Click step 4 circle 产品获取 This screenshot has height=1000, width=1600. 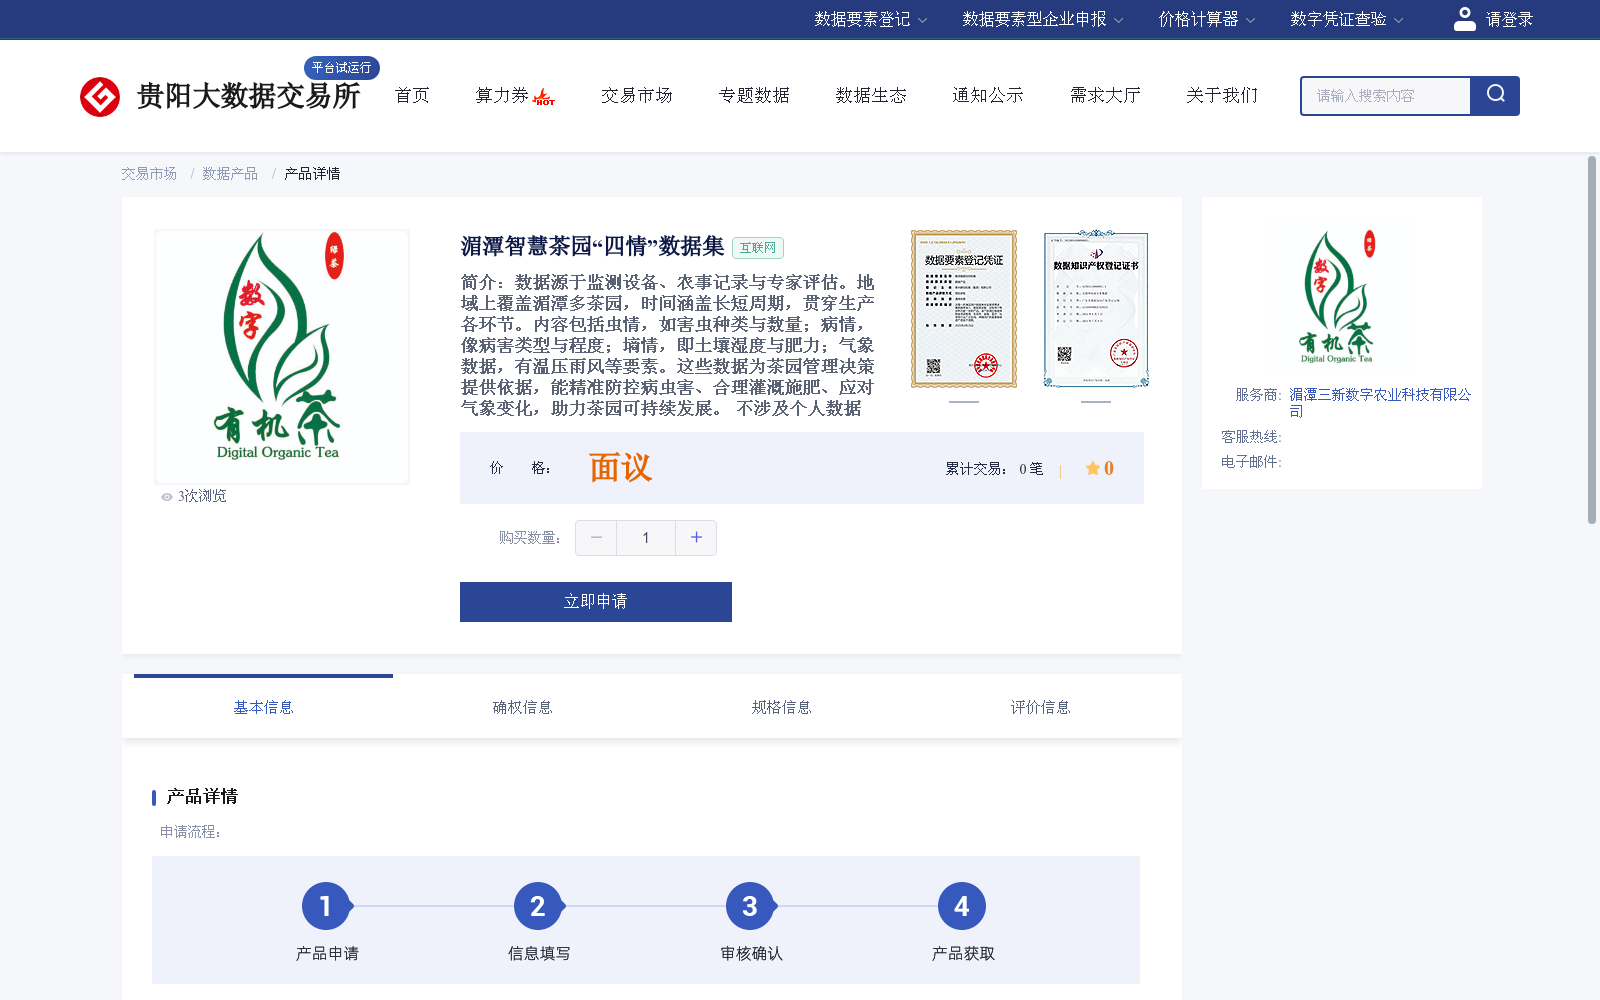(x=962, y=906)
